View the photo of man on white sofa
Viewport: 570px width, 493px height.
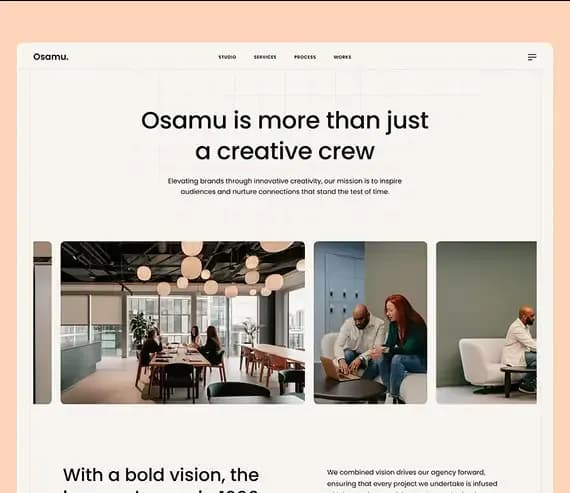(x=486, y=322)
